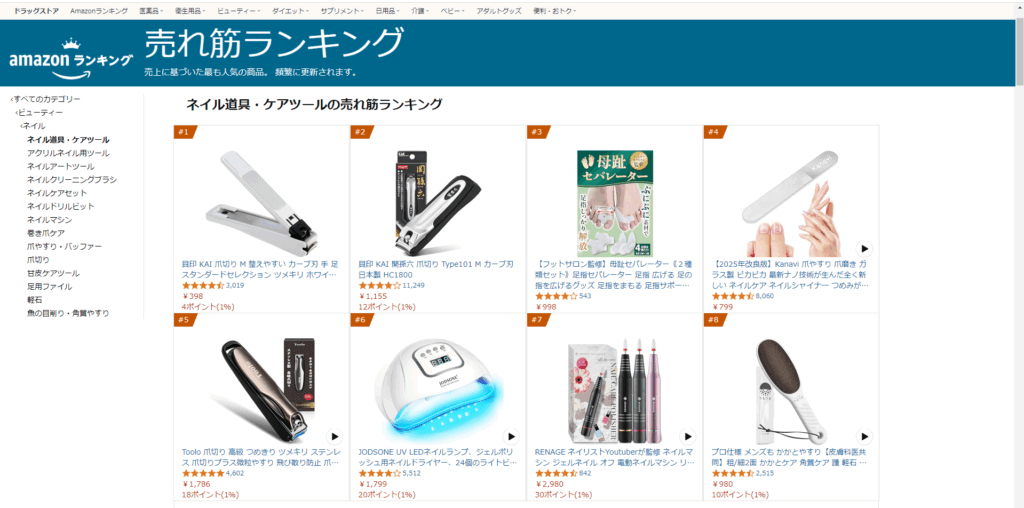The image size is (1024, 508).
Task: Expand the 医薬品 dropdown menu
Action: (x=153, y=11)
